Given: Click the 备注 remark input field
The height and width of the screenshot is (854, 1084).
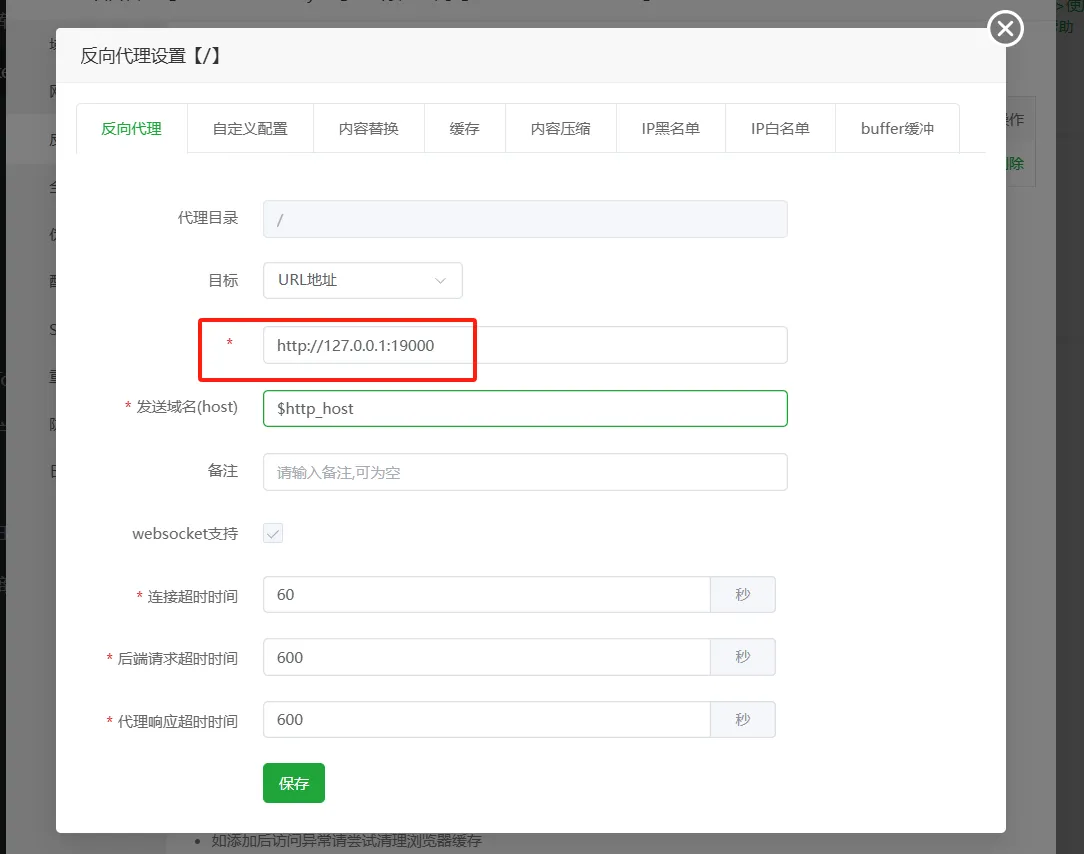Looking at the screenshot, I should [x=525, y=472].
